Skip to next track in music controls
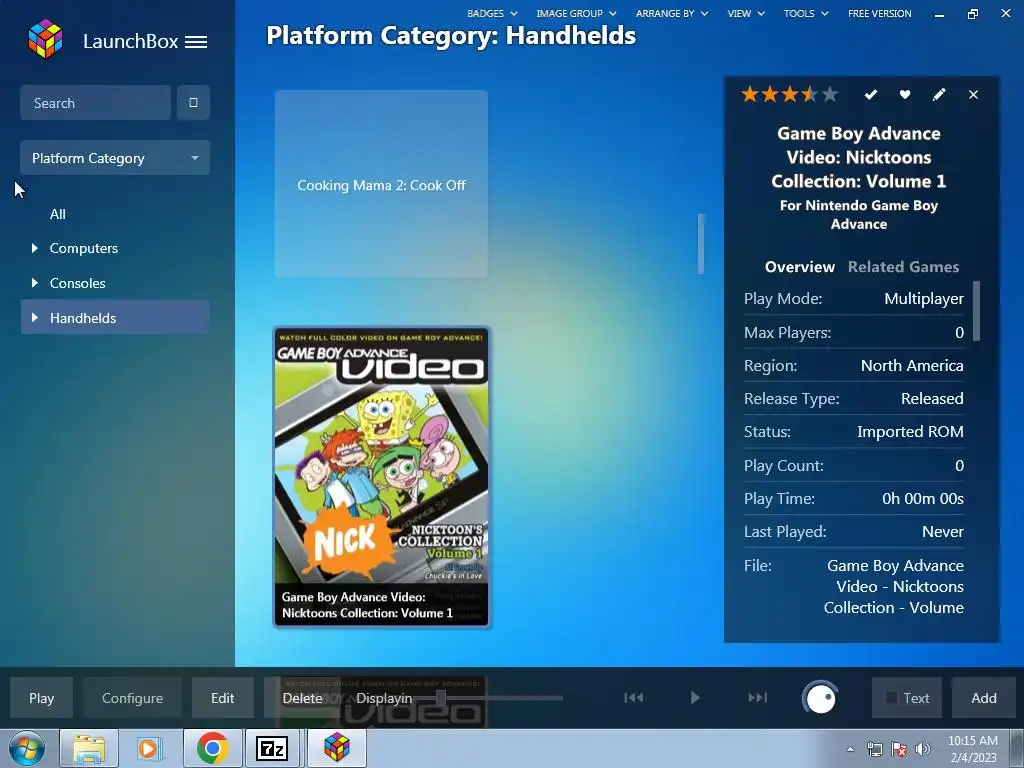1024x768 pixels. [x=758, y=697]
